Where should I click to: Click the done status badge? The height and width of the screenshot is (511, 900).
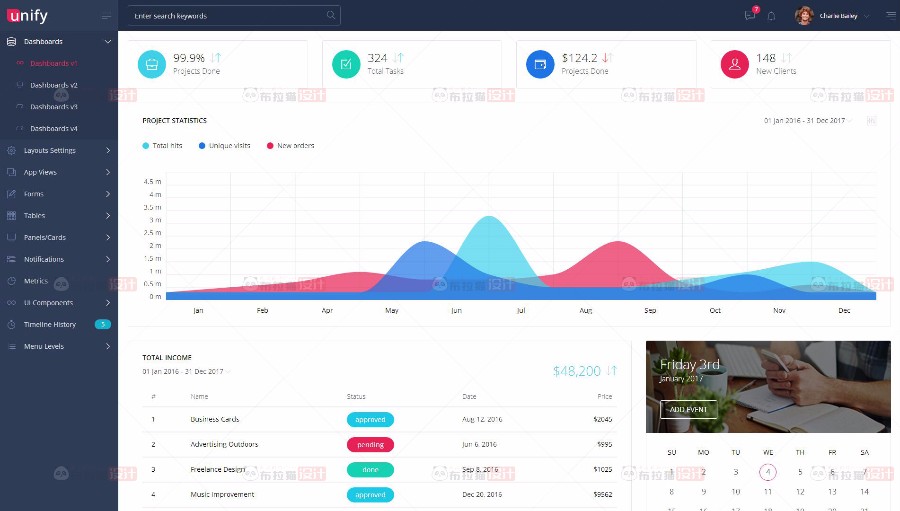(x=370, y=470)
